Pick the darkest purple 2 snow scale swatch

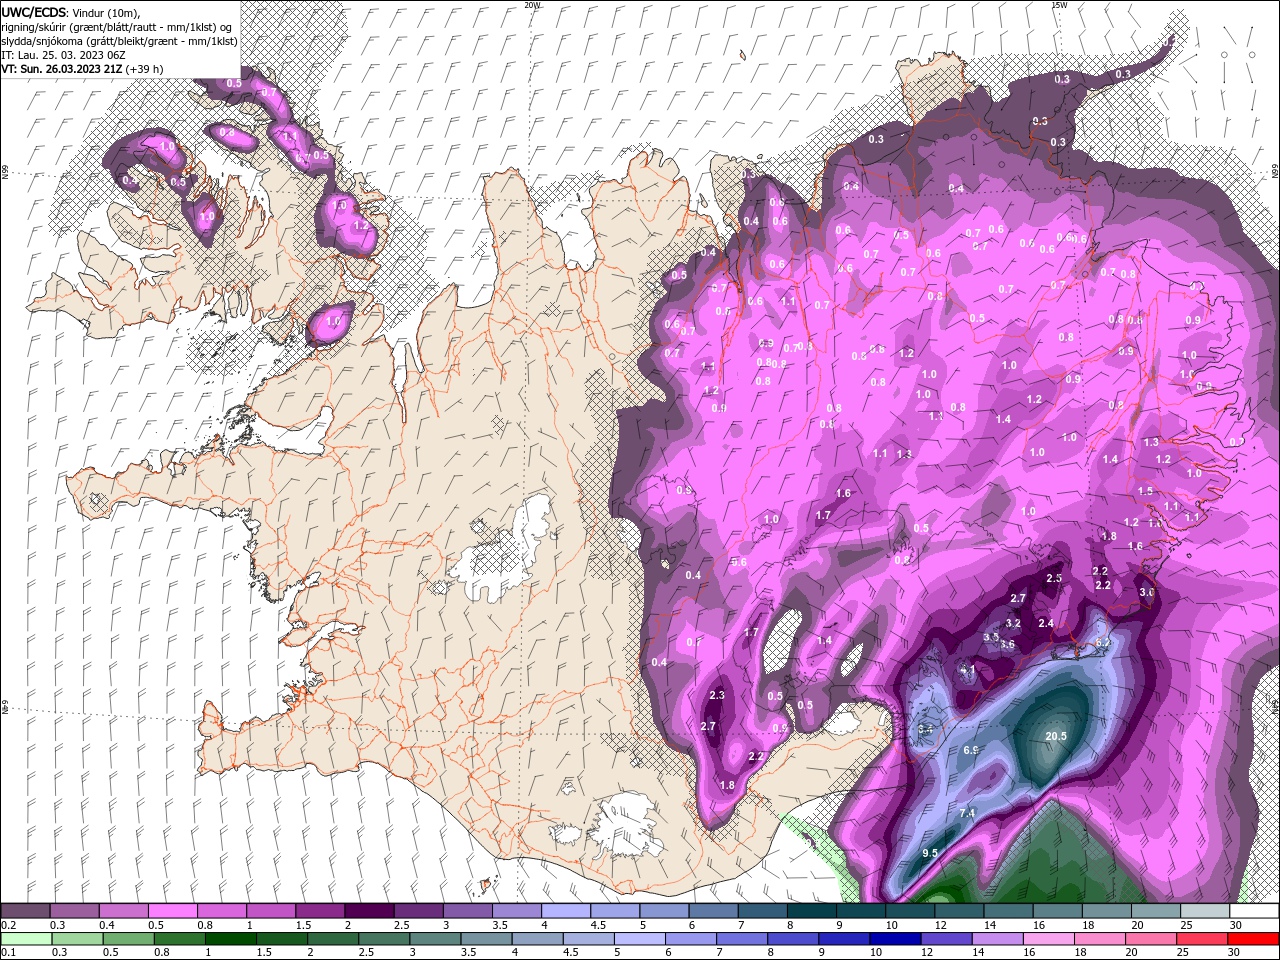coord(368,911)
